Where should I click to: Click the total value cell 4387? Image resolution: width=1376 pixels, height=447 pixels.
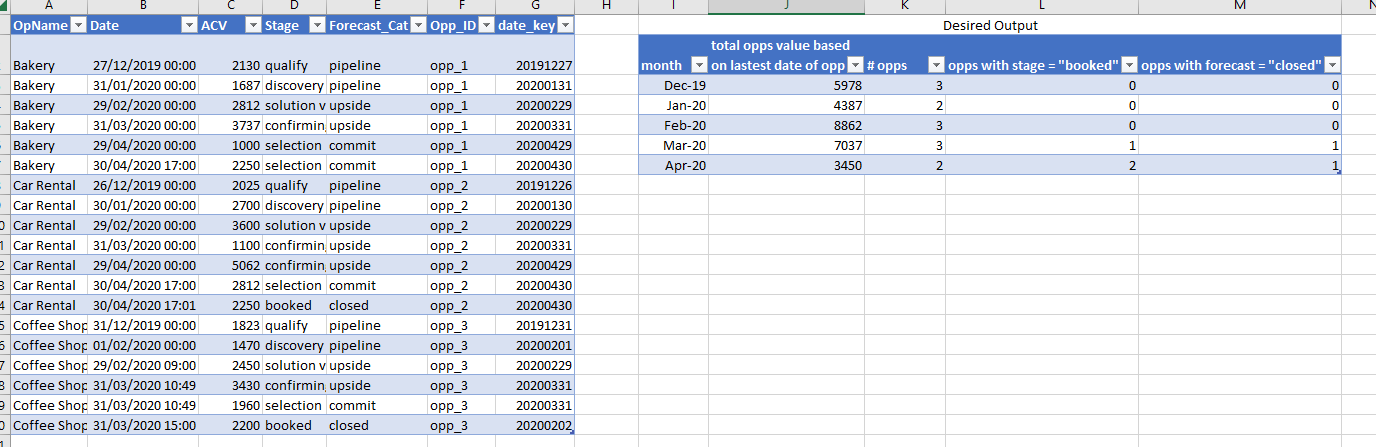click(787, 105)
